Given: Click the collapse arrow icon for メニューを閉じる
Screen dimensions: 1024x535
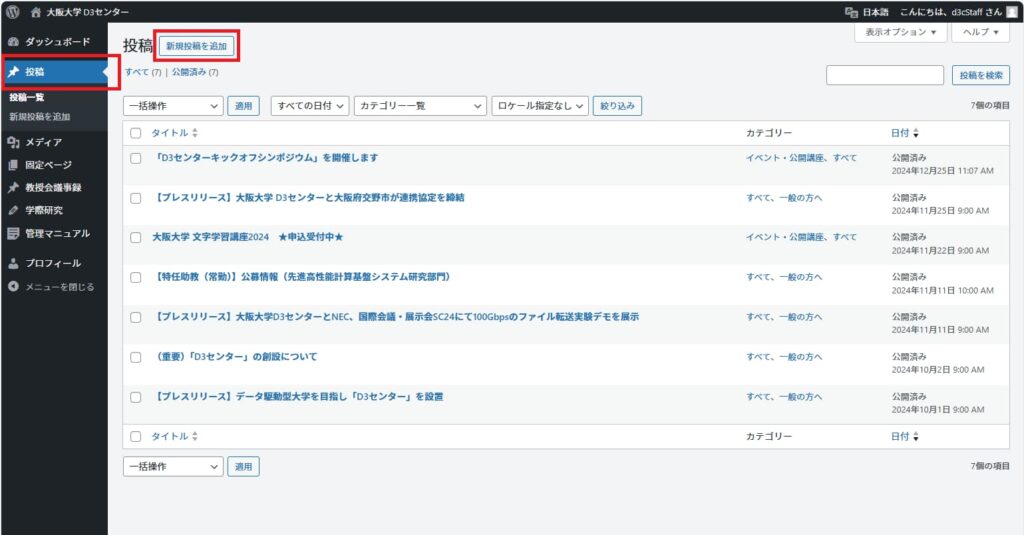Looking at the screenshot, I should (x=13, y=286).
